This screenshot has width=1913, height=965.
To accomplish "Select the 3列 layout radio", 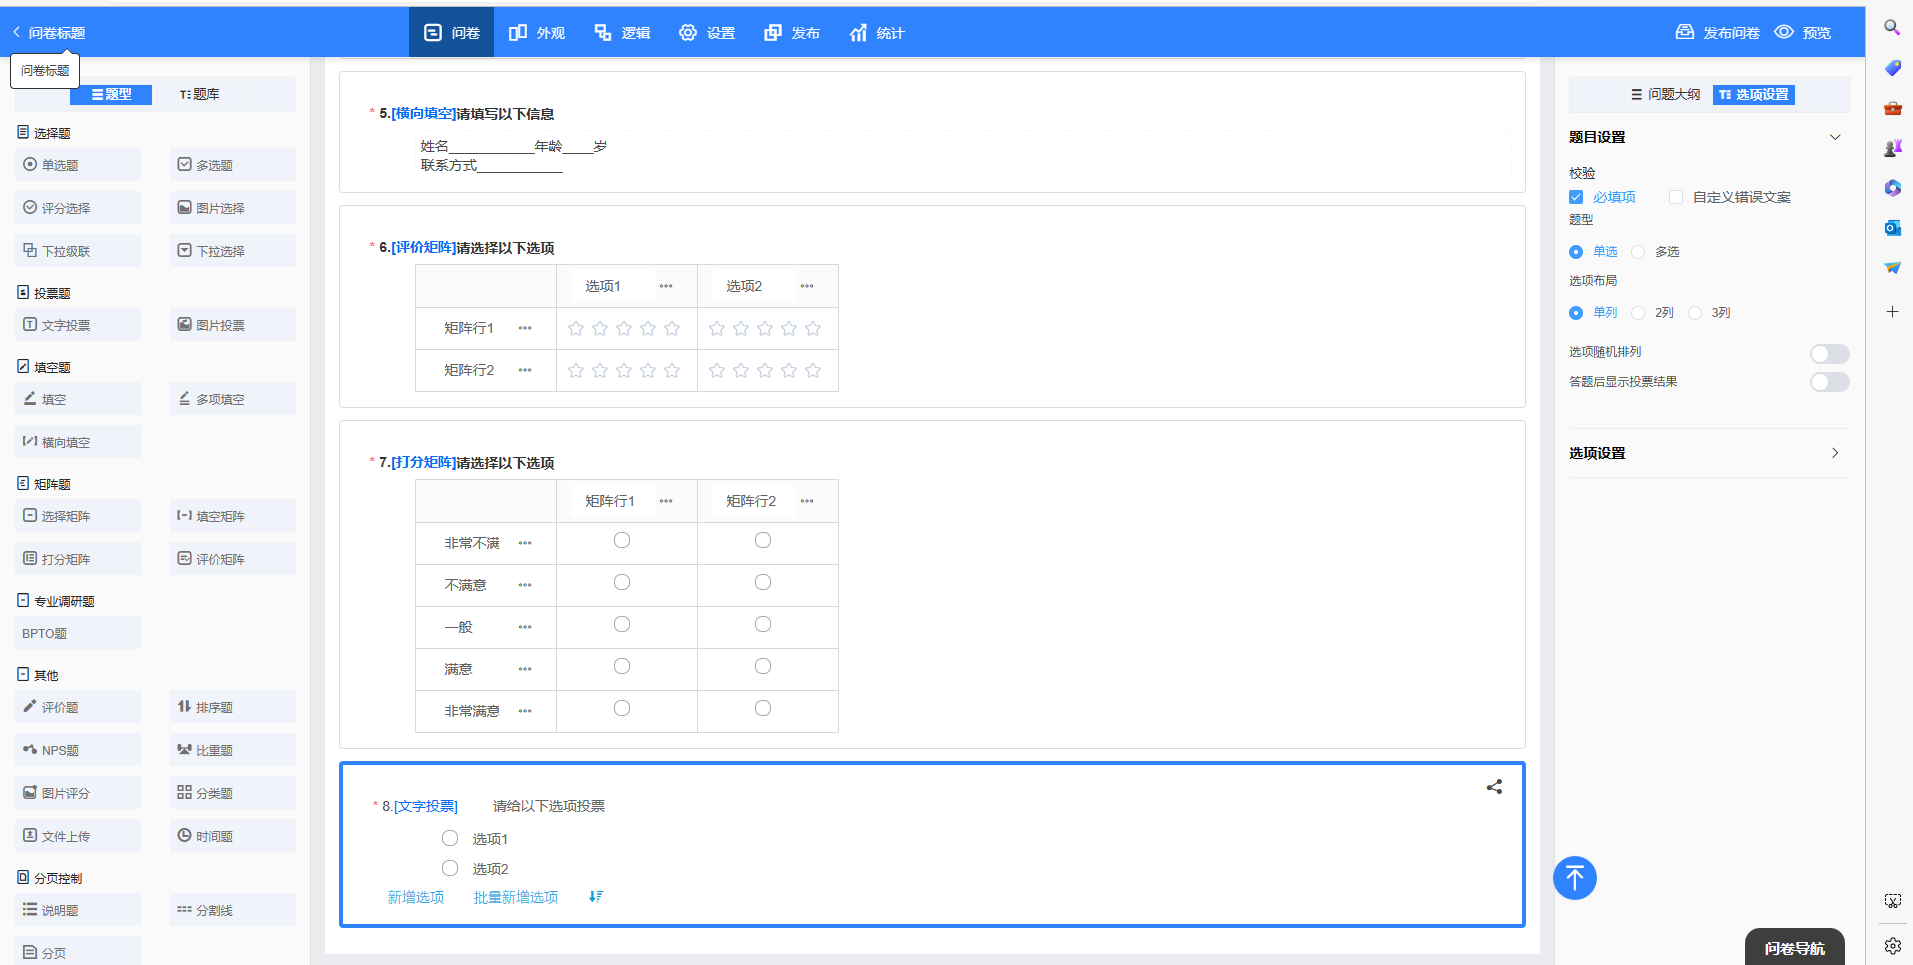I will click(x=1695, y=313).
